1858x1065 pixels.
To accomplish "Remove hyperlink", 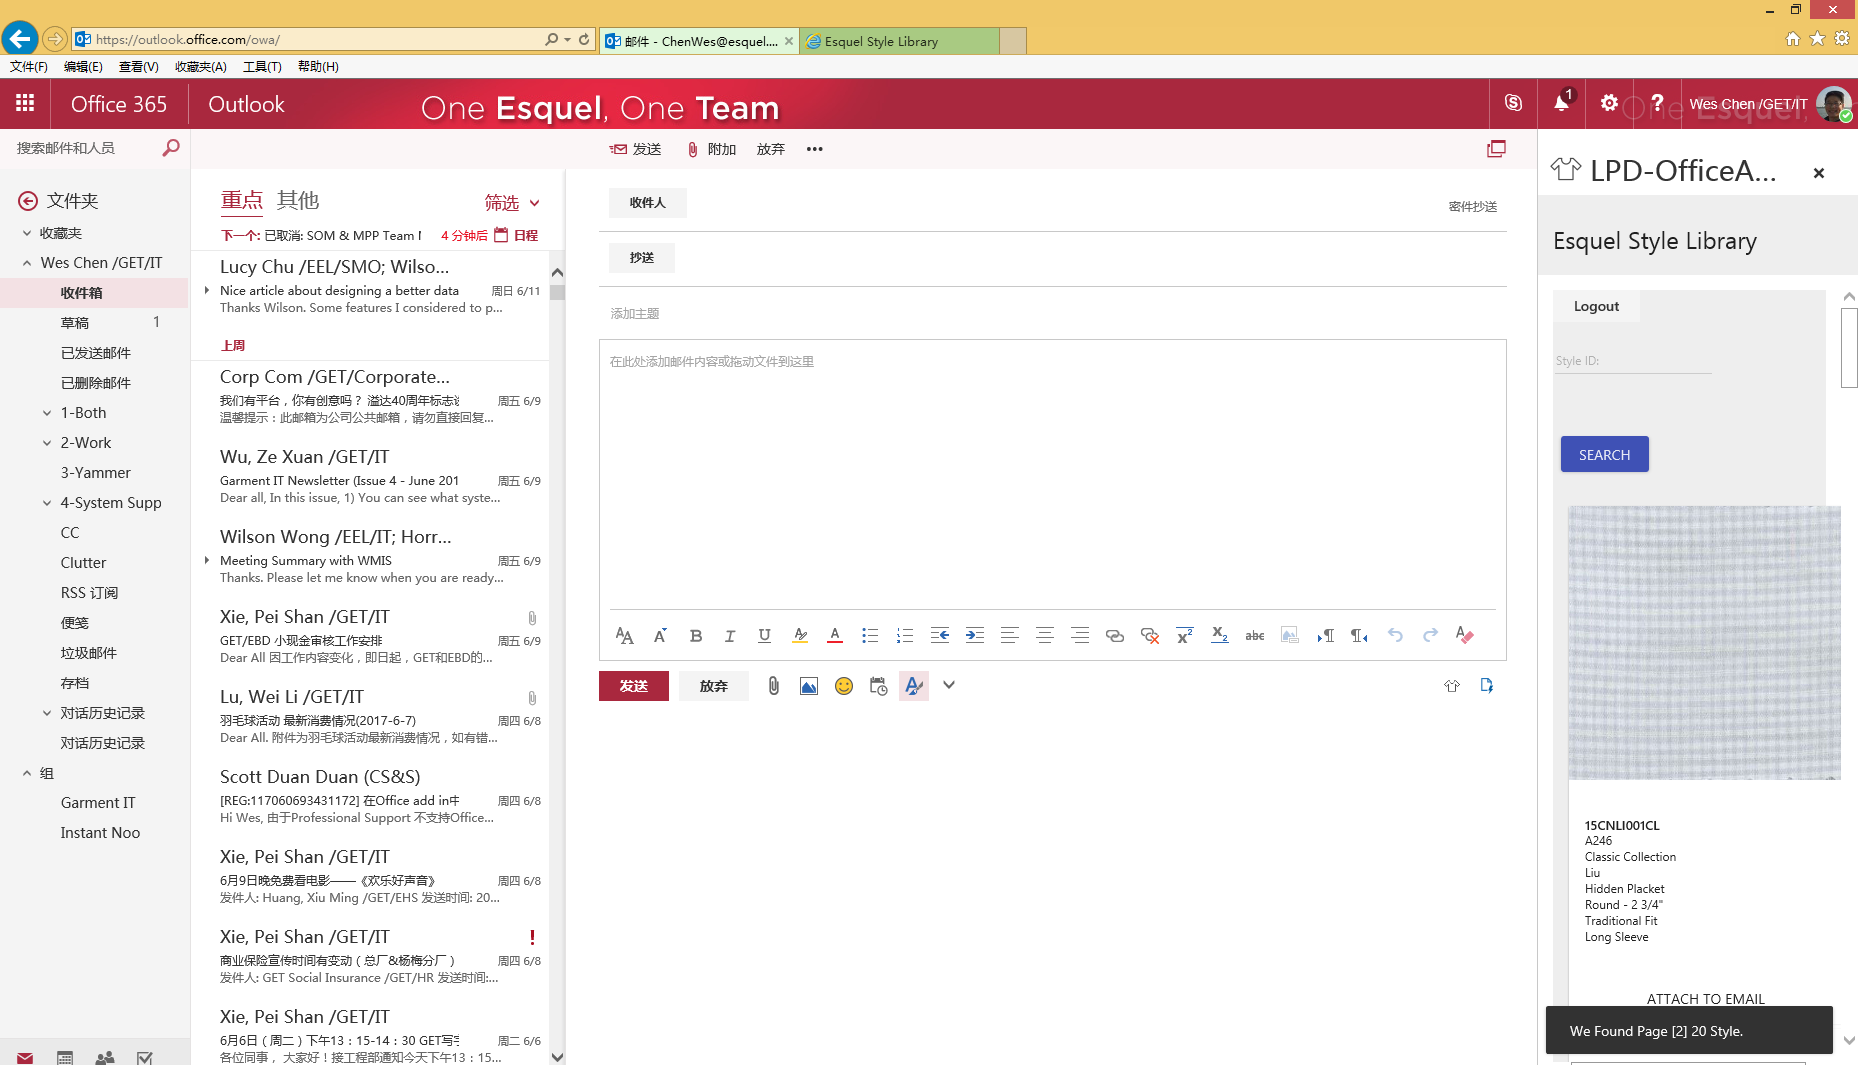I will click(1150, 636).
